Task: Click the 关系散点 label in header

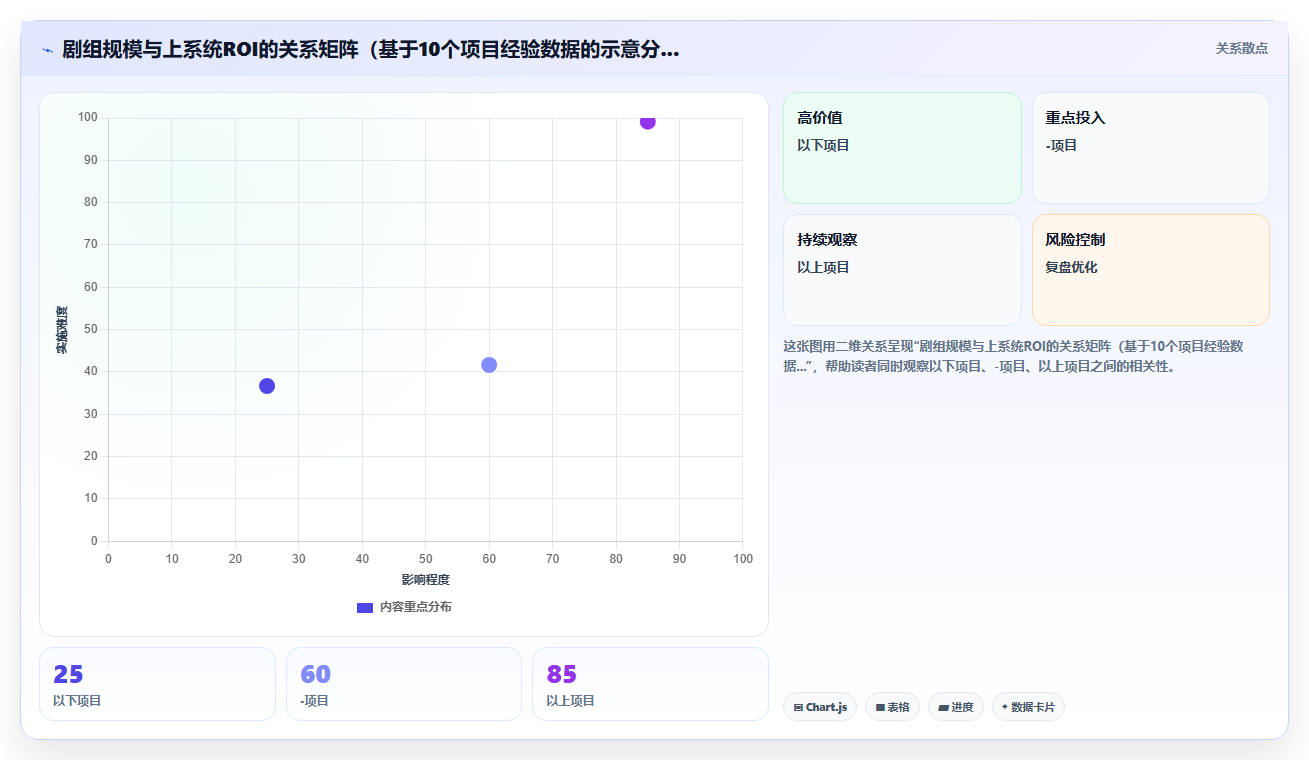Action: click(x=1241, y=48)
